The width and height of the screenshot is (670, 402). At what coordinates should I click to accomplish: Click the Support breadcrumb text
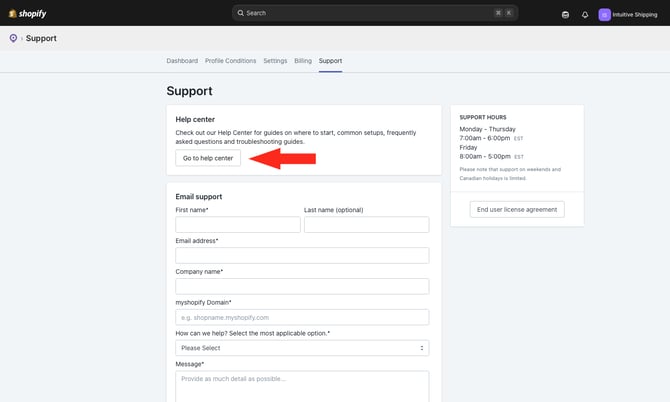(x=41, y=38)
